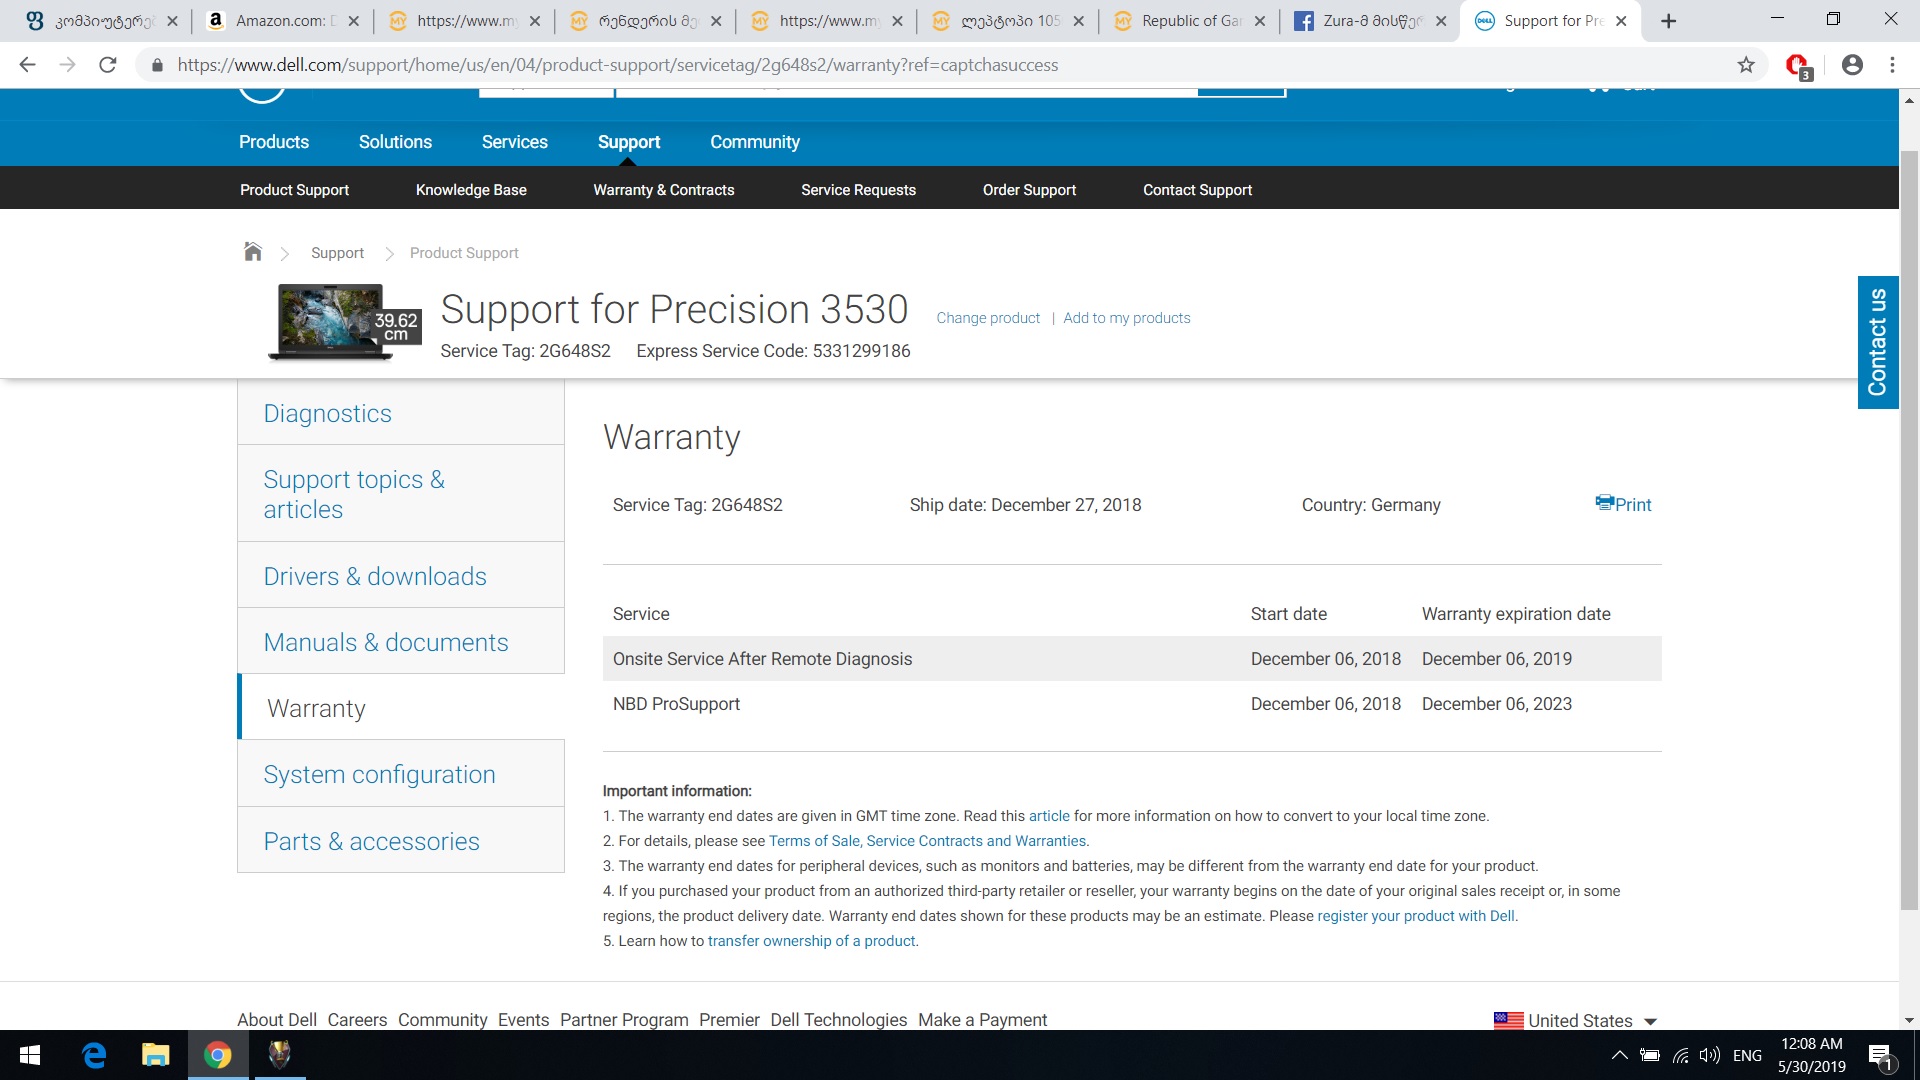Image resolution: width=1920 pixels, height=1080 pixels.
Task: Open a new browser tab
Action: [1668, 21]
